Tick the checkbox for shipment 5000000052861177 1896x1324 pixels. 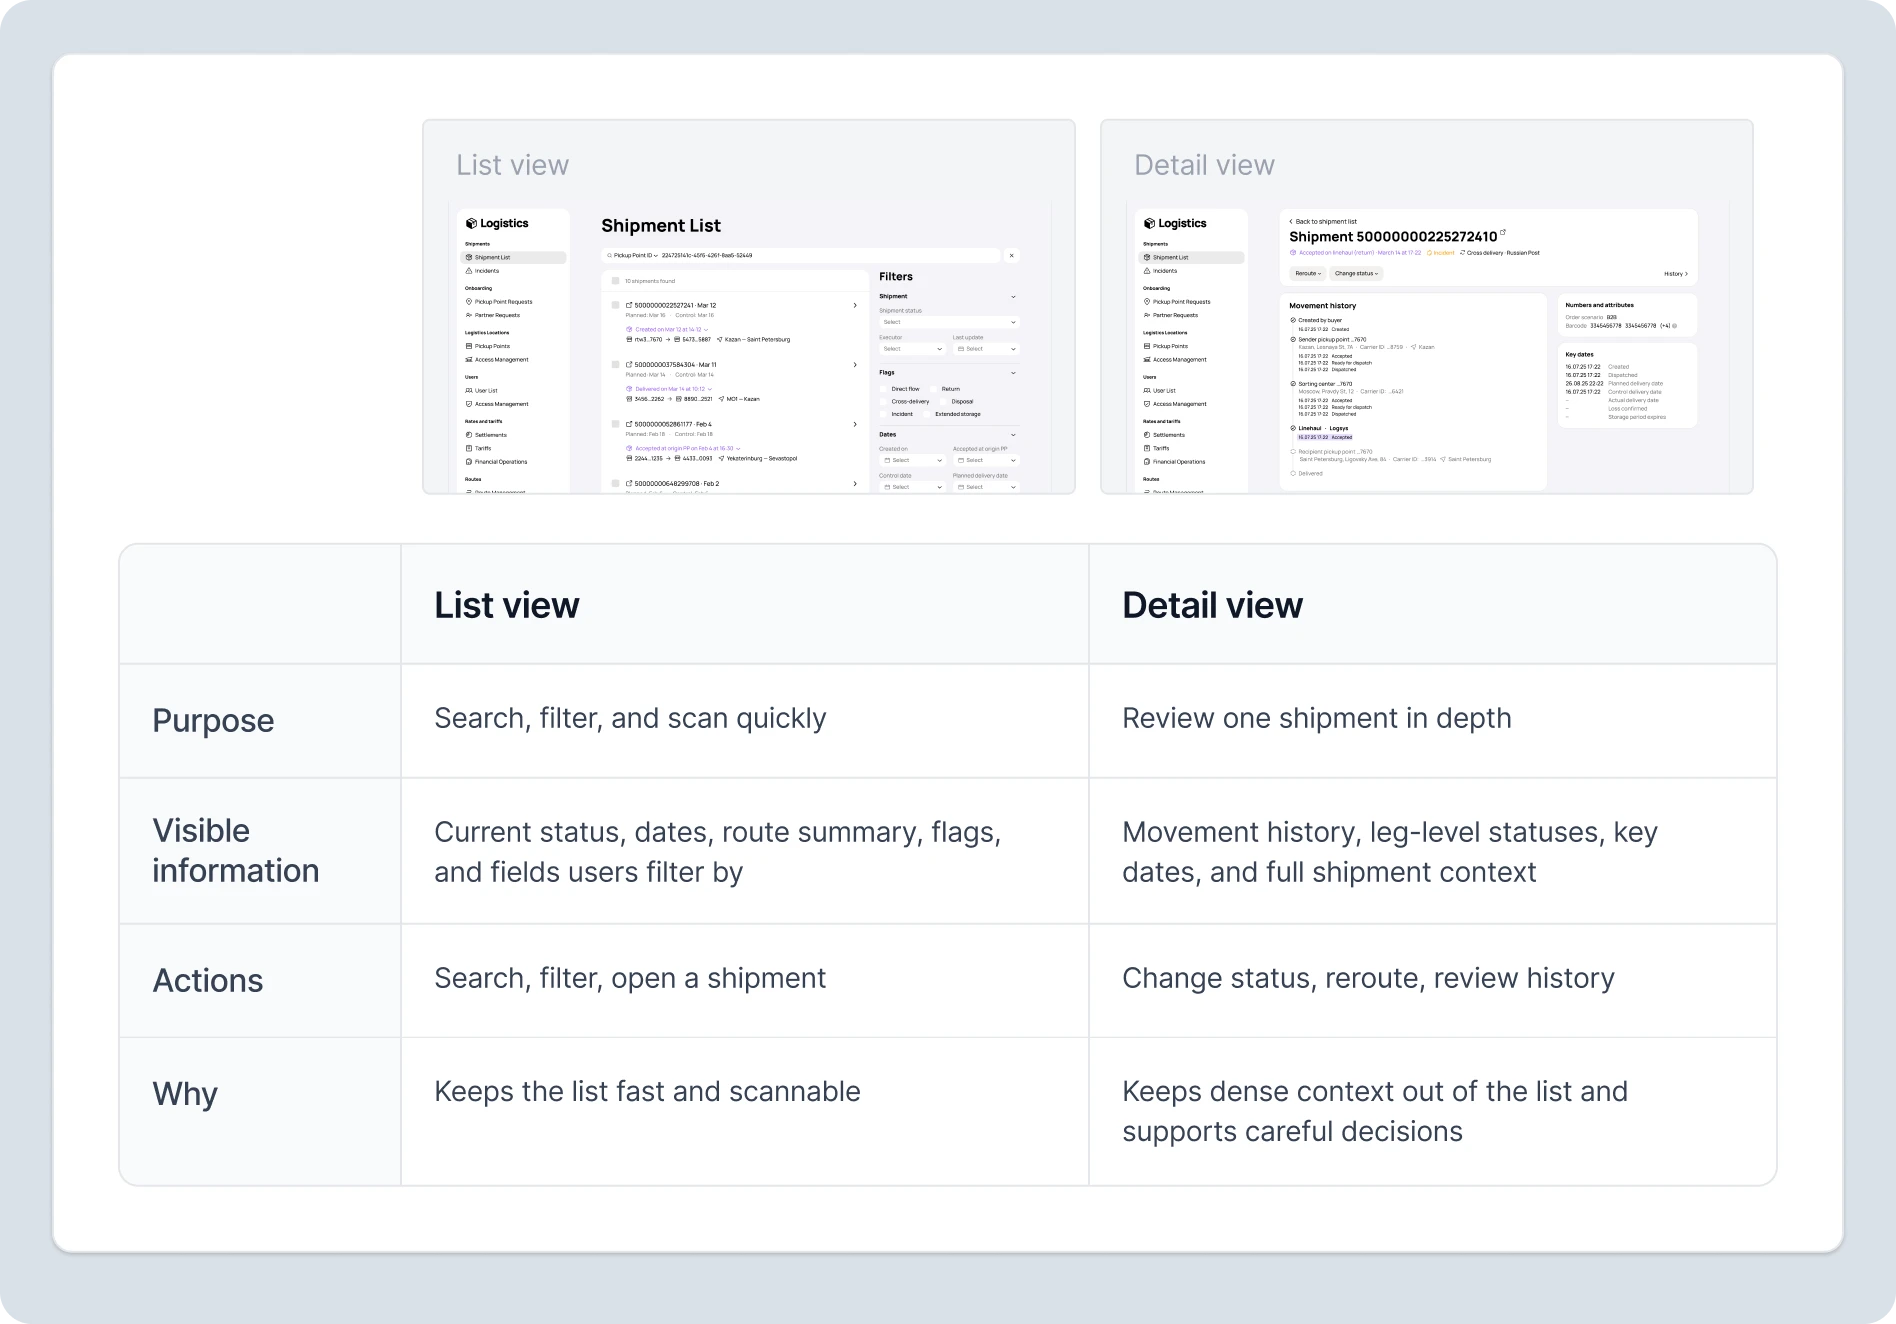click(616, 424)
